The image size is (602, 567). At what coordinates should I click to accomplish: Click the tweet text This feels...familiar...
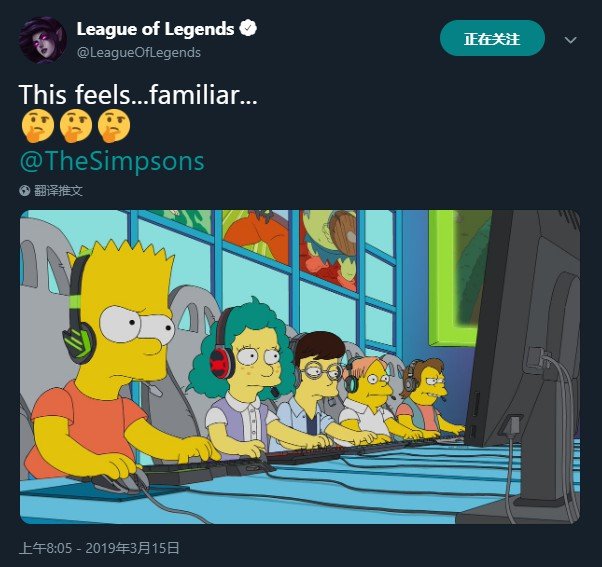138,94
